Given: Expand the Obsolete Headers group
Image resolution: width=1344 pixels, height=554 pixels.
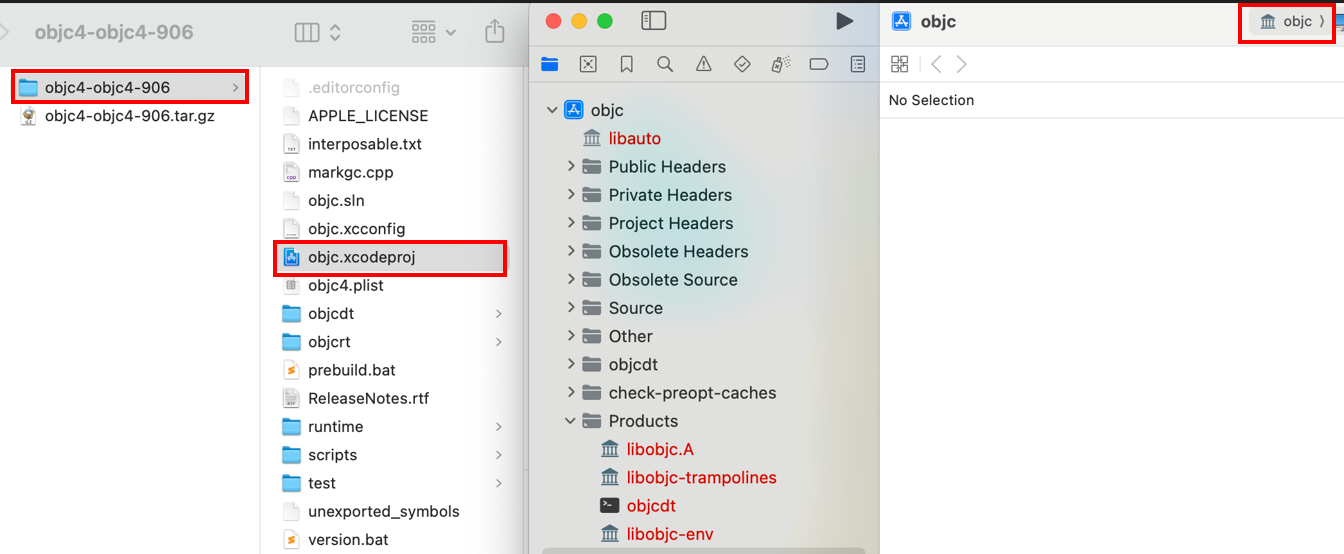Looking at the screenshot, I should (x=571, y=251).
